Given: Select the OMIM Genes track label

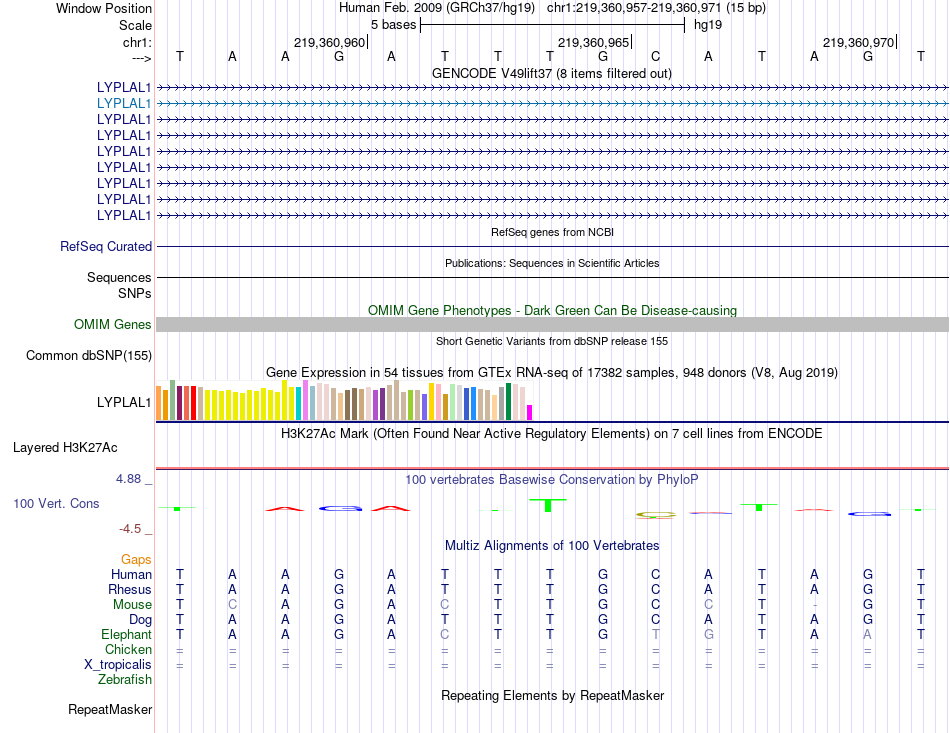Looking at the screenshot, I should pyautogui.click(x=113, y=325).
